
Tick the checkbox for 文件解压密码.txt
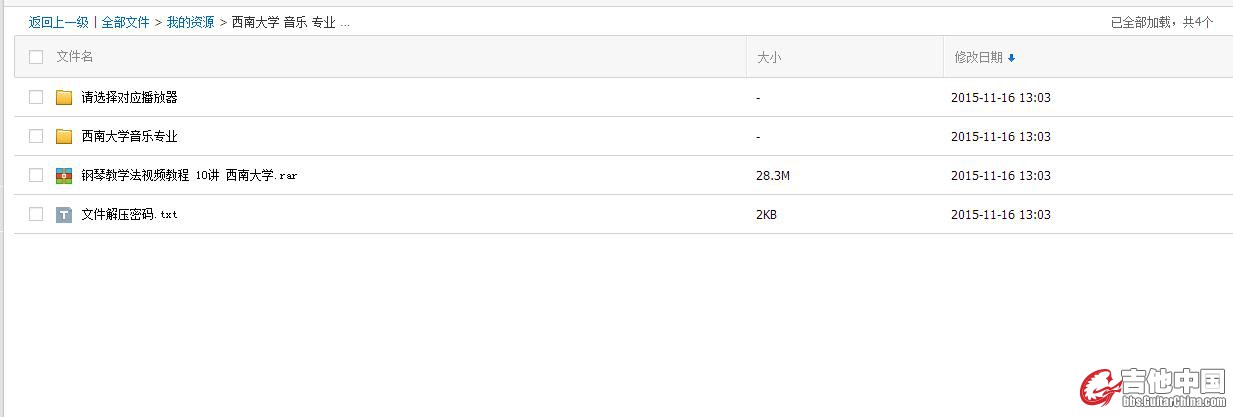click(x=36, y=214)
